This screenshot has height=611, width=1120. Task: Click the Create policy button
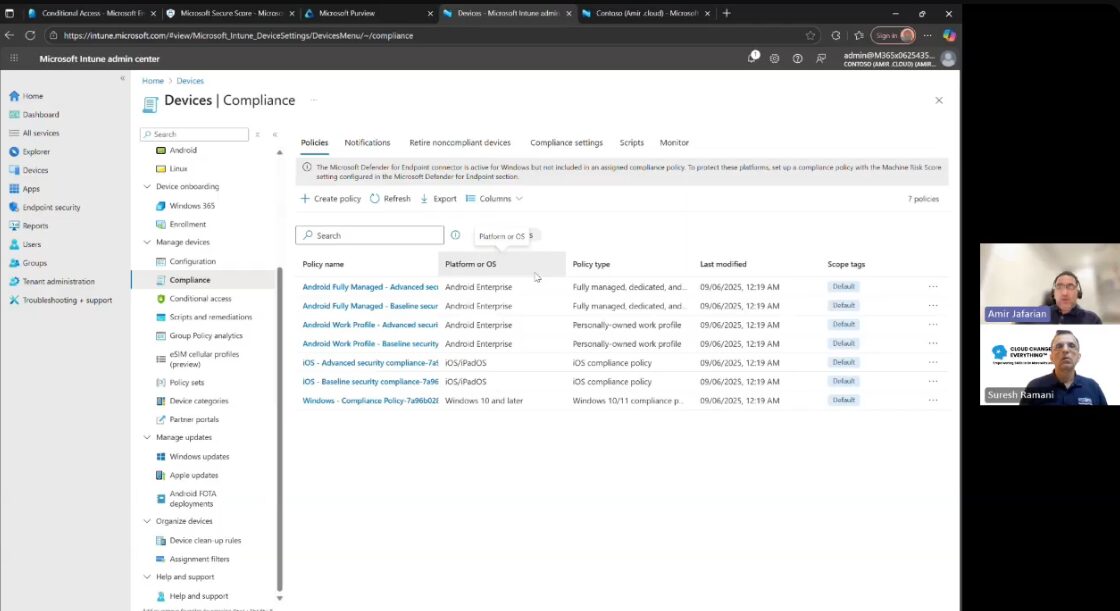(x=331, y=199)
